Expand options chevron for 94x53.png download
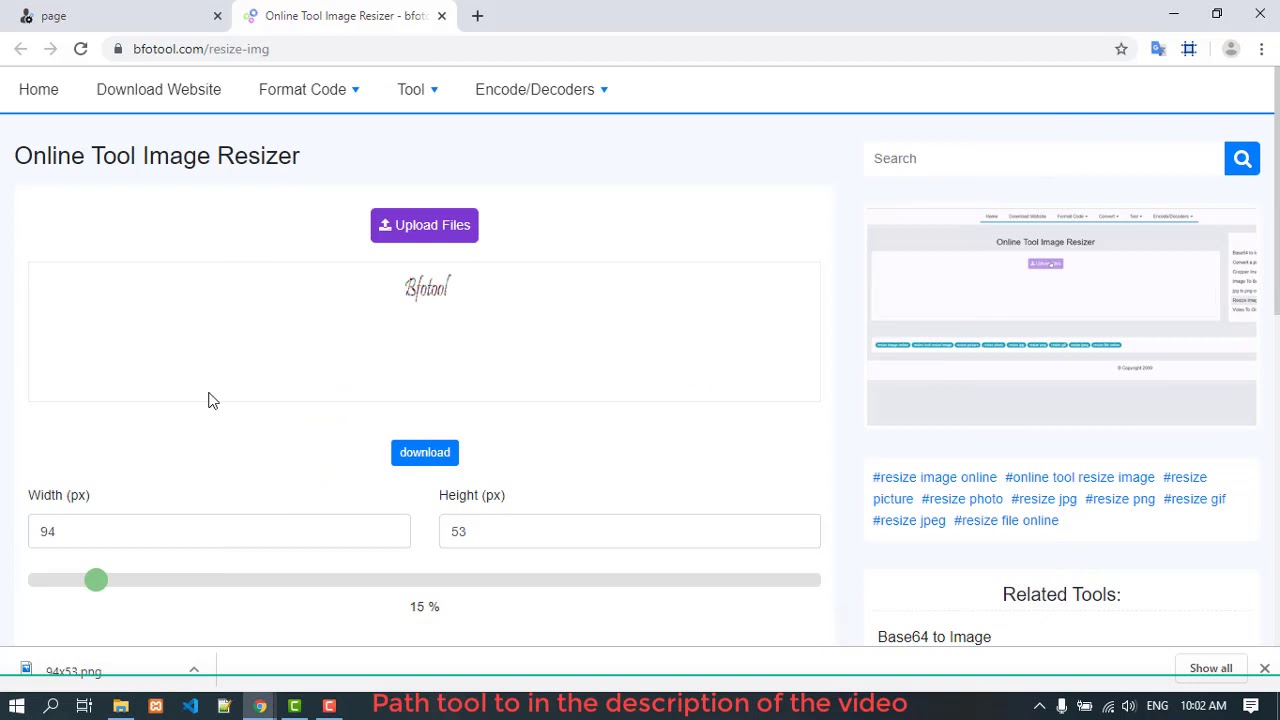The image size is (1280, 720). click(194, 670)
